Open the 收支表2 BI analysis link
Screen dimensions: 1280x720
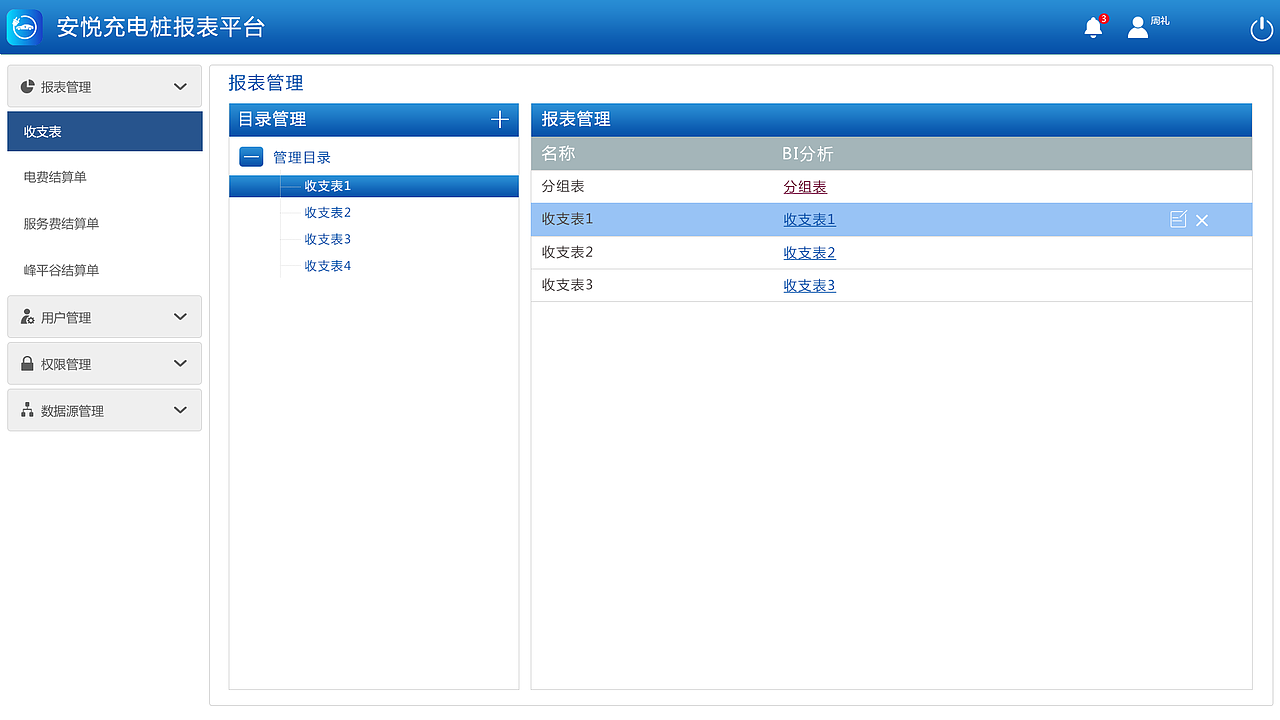click(x=809, y=252)
